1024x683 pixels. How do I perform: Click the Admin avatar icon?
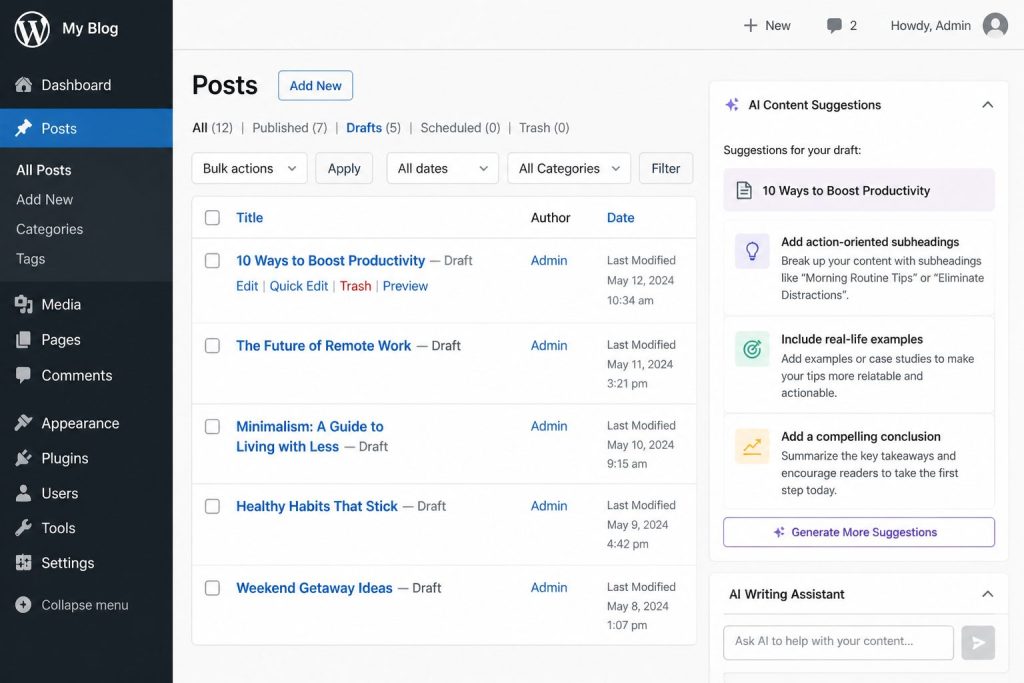pos(995,25)
